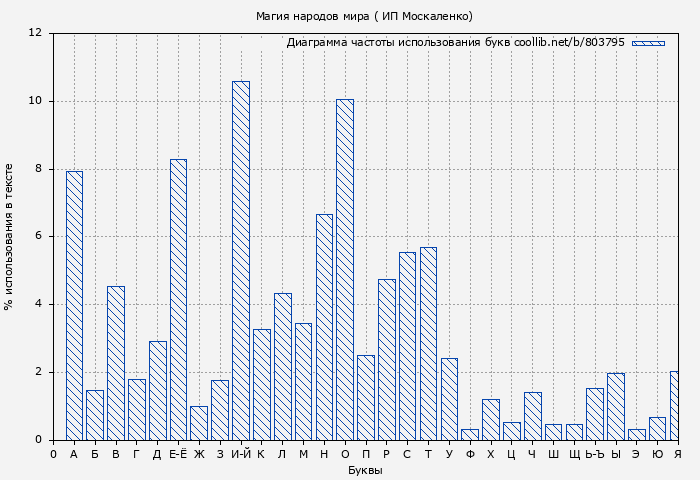Select the bar for letter С
Viewport: 700px width, 480px height.
407,346
